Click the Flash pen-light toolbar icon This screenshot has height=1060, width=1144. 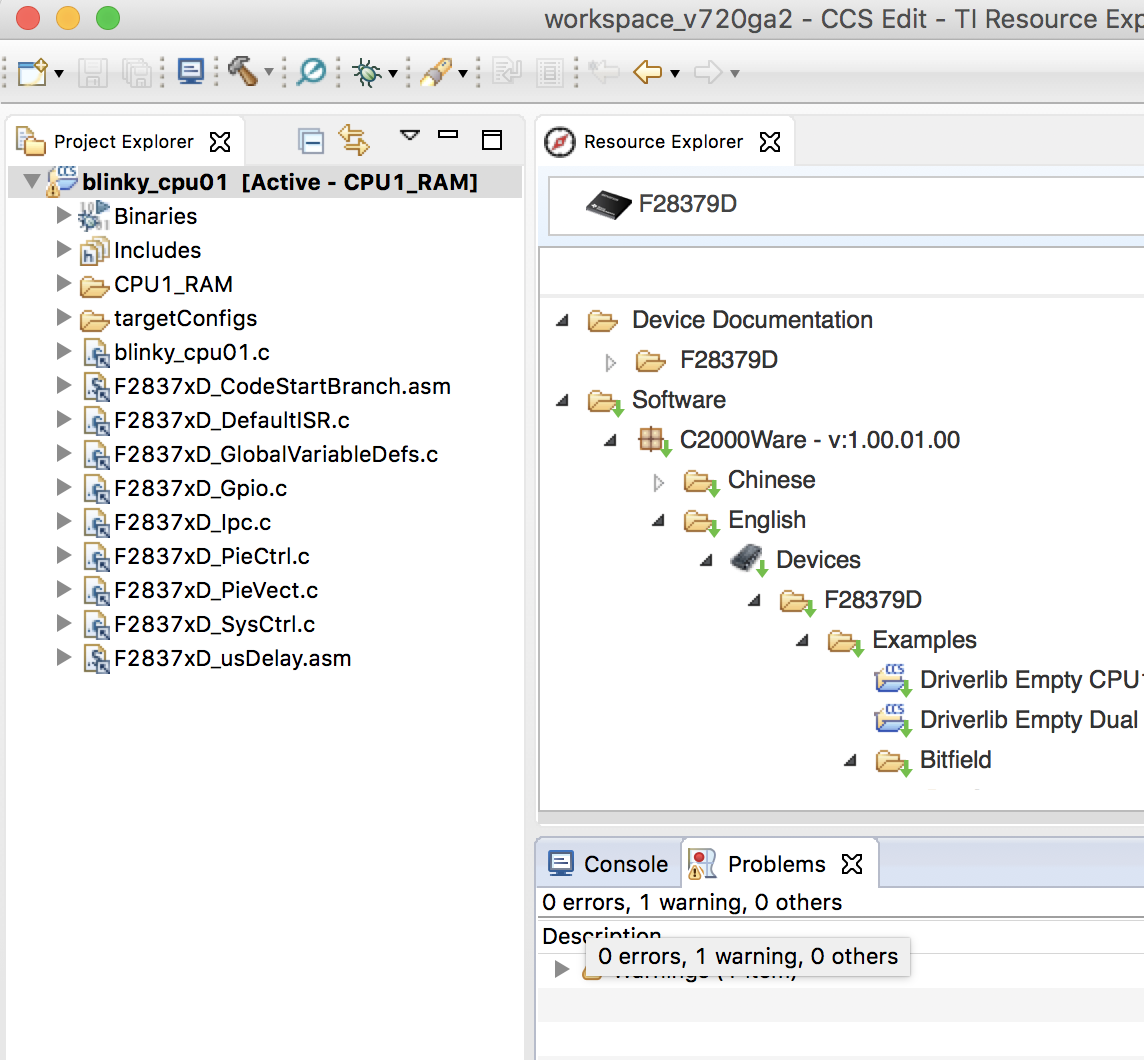(x=436, y=71)
